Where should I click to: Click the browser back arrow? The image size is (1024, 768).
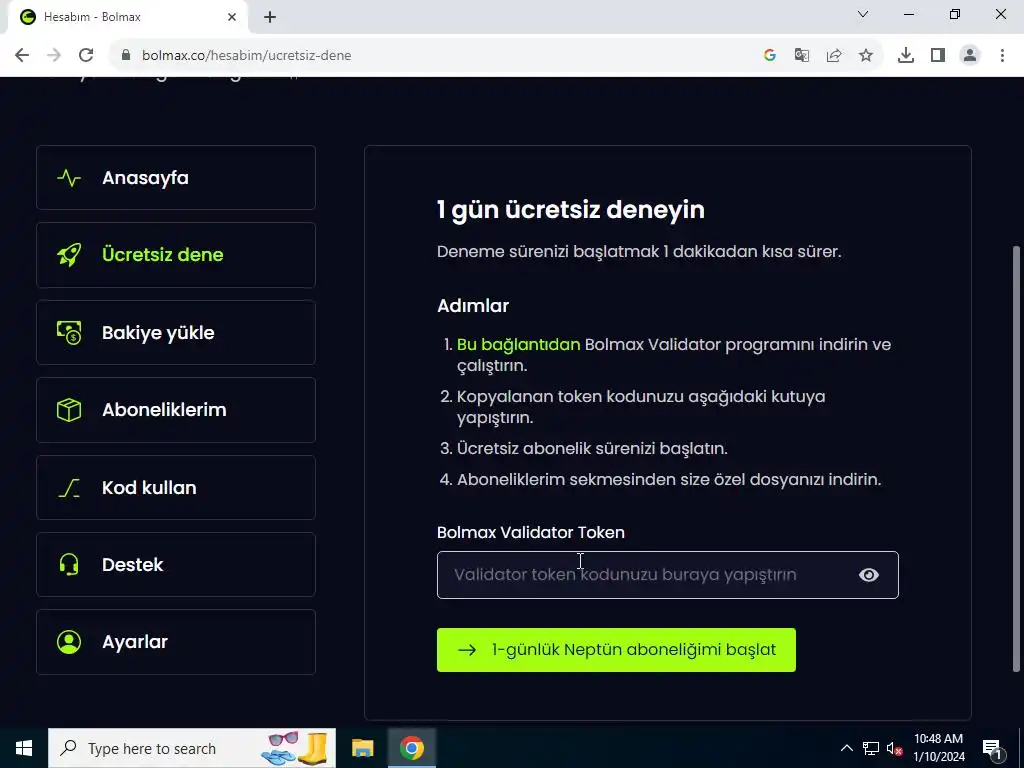(x=22, y=55)
